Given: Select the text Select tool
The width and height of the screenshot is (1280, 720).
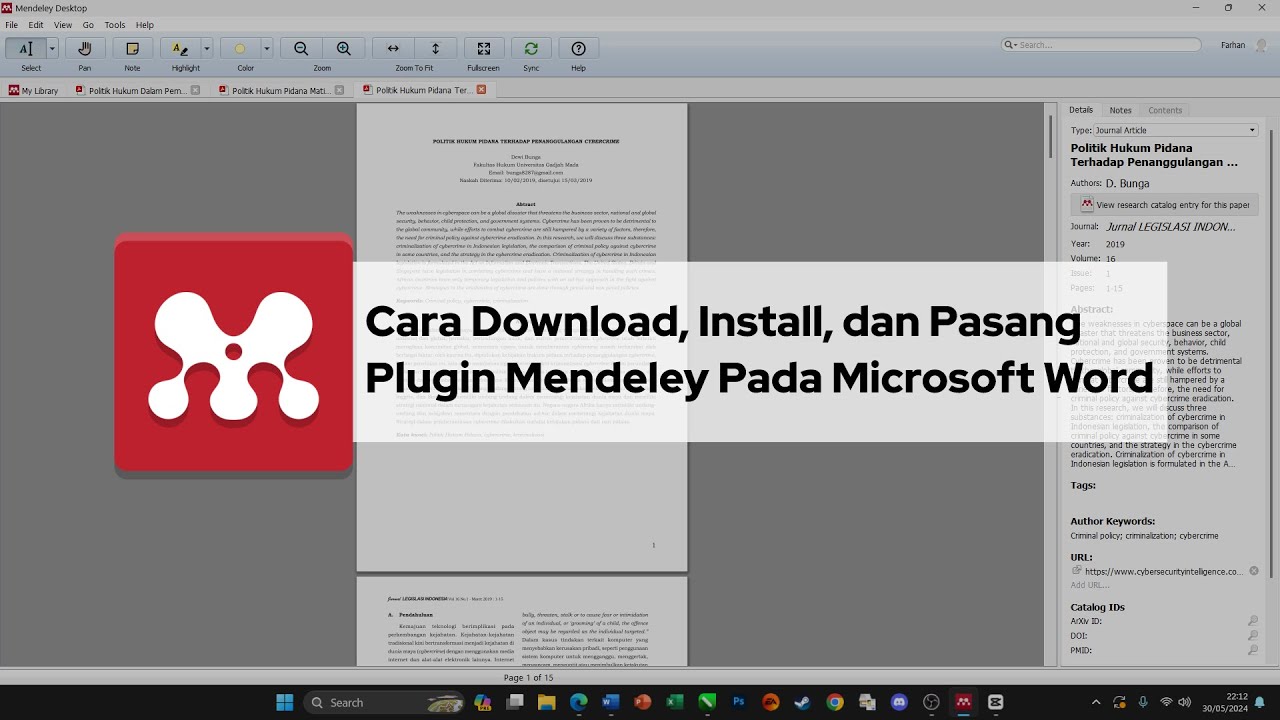Looking at the screenshot, I should [x=26, y=48].
